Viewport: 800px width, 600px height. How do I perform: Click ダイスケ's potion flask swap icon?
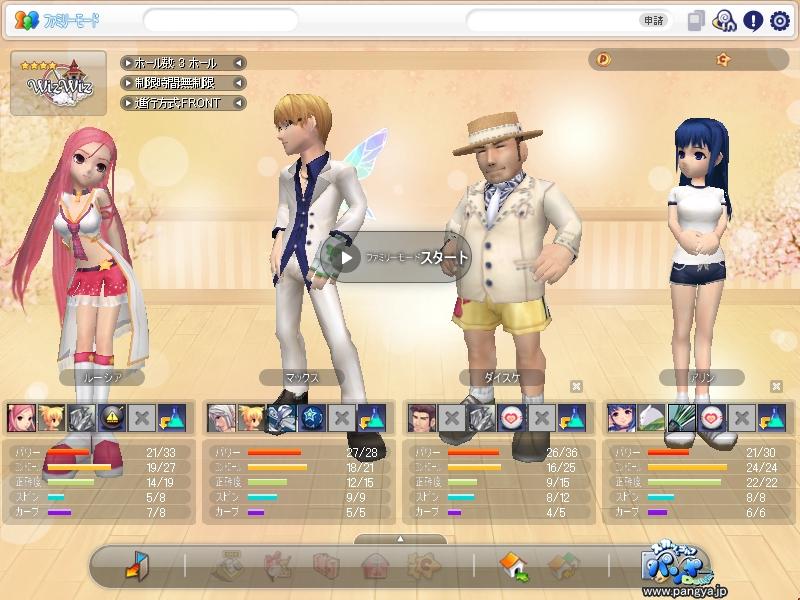572,418
